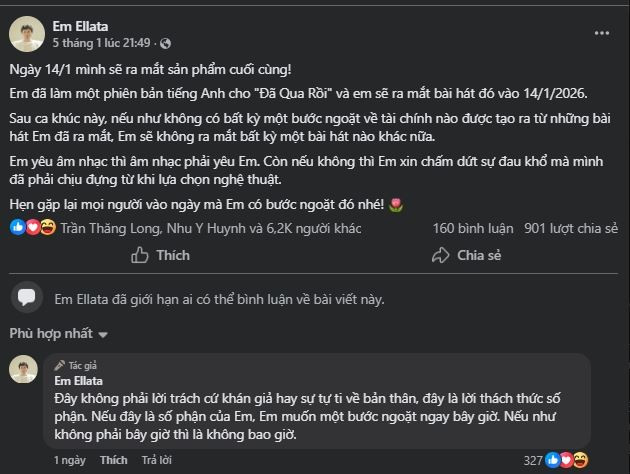Click the speech bubble comment restriction icon
This screenshot has height=474, width=630.
(27, 297)
